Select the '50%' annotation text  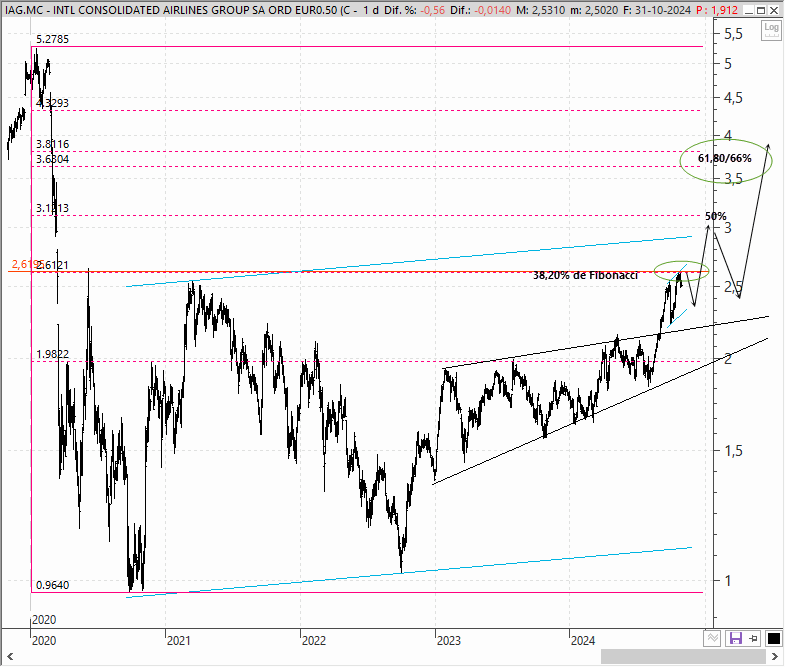coord(715,216)
